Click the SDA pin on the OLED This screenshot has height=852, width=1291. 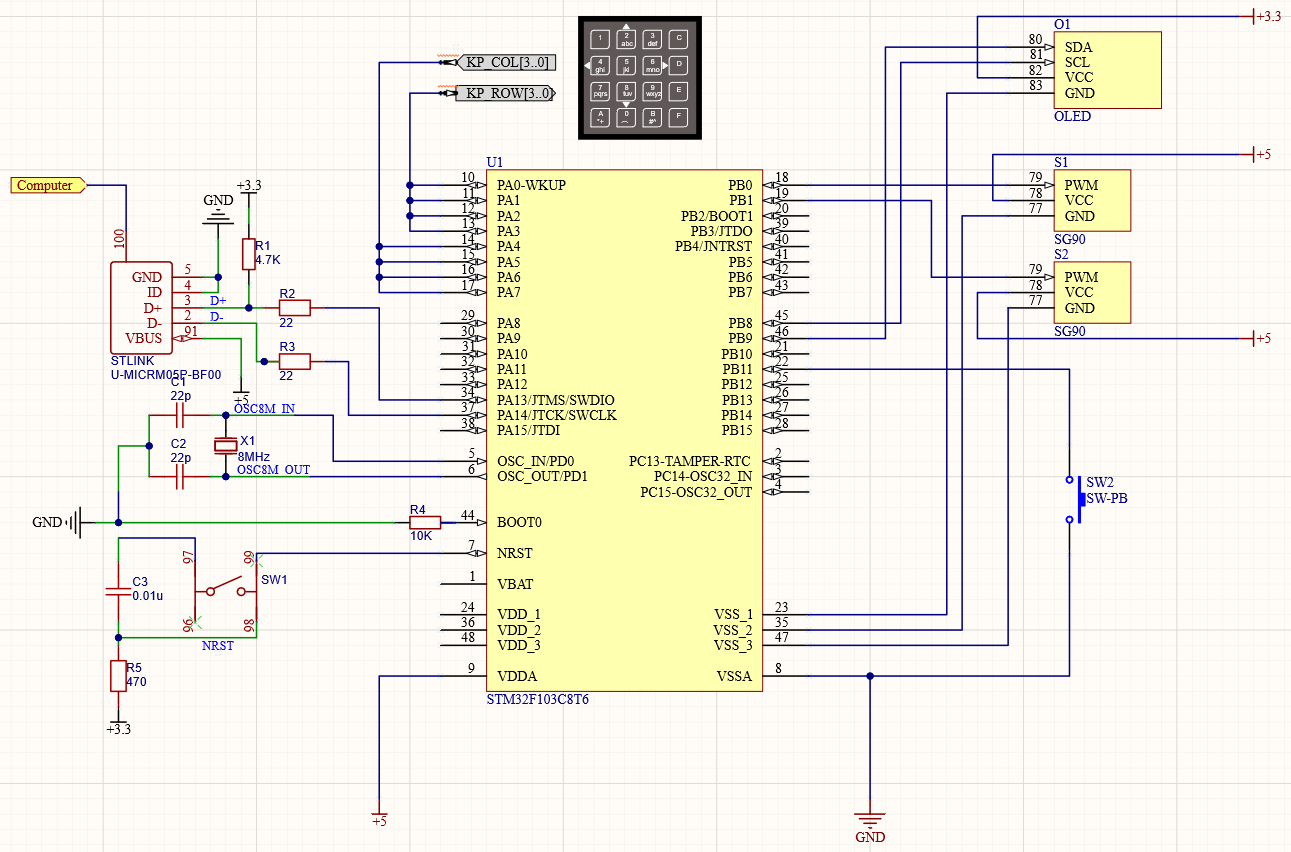[x=1078, y=47]
